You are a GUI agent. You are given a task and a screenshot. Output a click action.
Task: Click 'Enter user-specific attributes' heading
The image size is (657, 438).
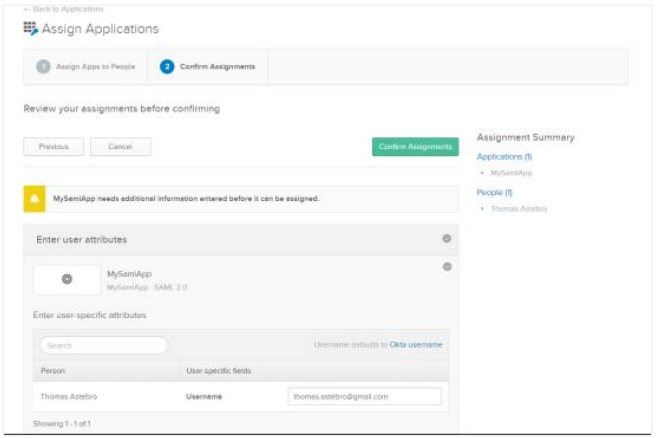point(90,315)
